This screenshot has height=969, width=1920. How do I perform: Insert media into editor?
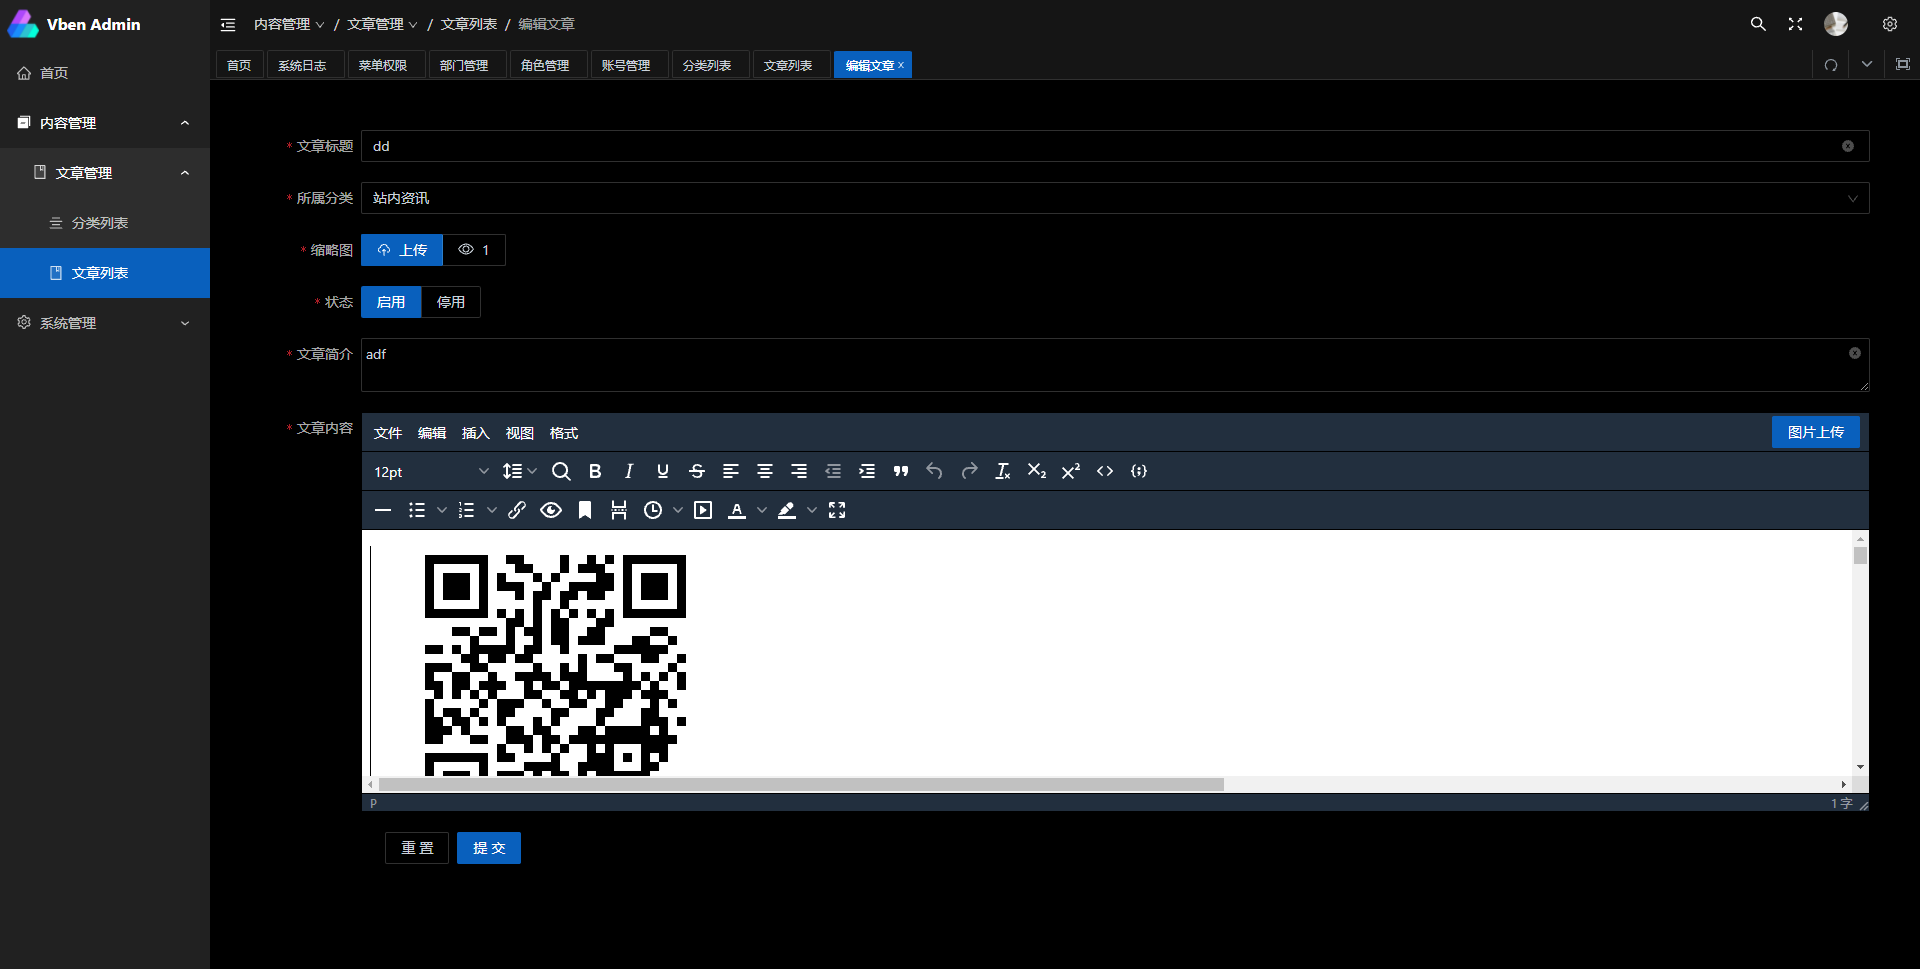point(703,510)
